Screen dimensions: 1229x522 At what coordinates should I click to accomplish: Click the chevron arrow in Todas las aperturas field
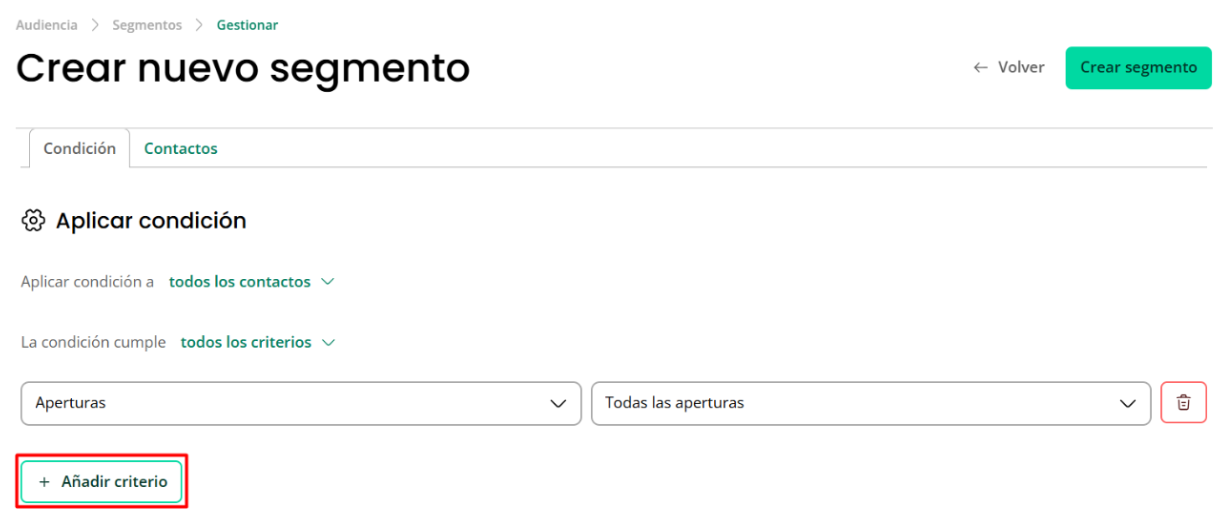pyautogui.click(x=1128, y=404)
